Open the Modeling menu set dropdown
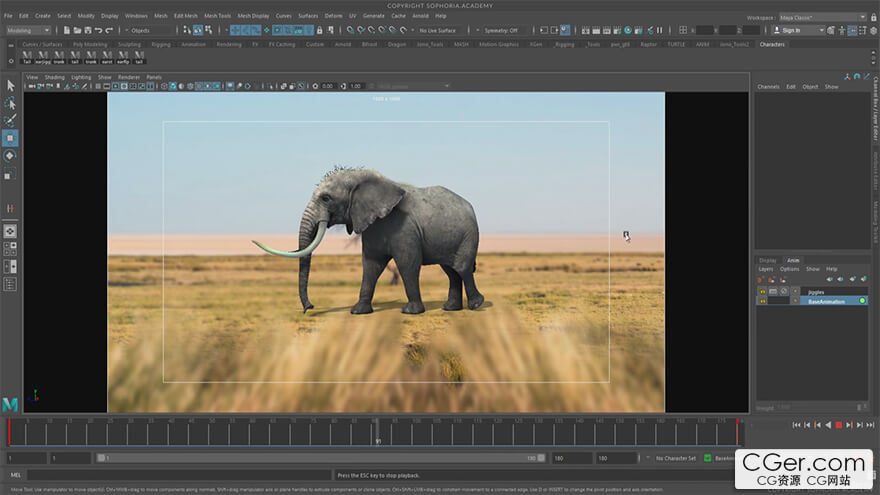This screenshot has width=880, height=495. (28, 30)
